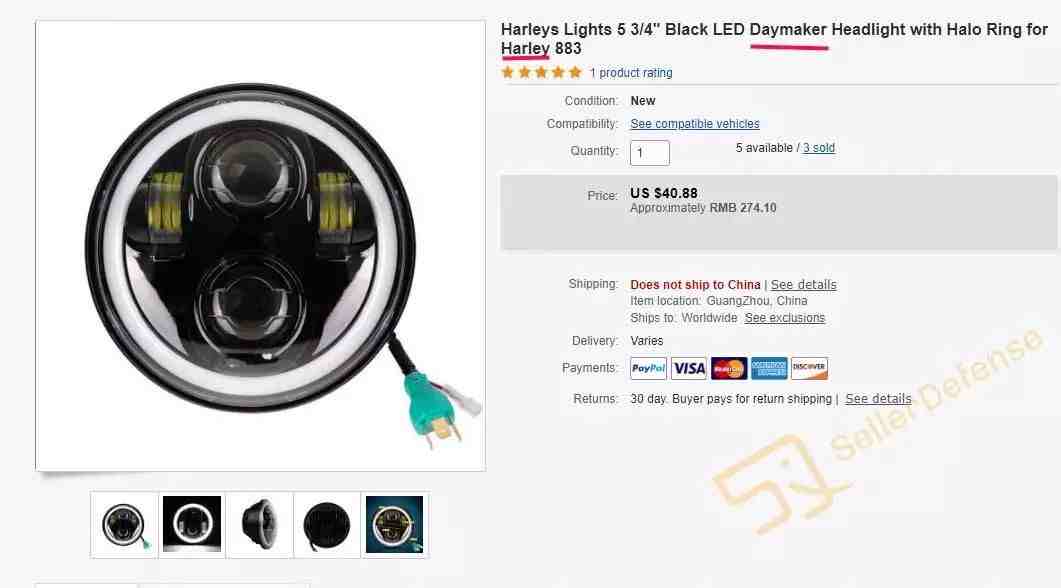
Task: Click the Harleys Lights product title
Action: click(774, 39)
